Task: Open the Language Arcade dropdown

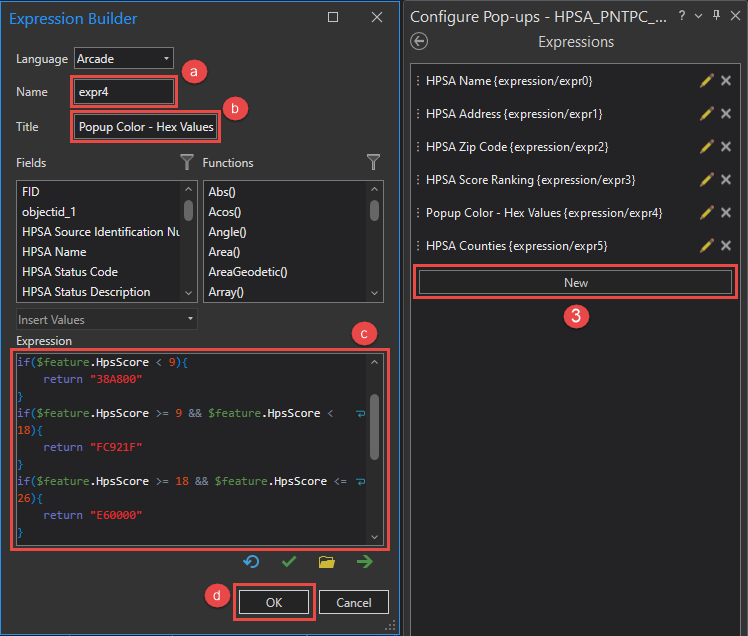Action: pyautogui.click(x=124, y=59)
